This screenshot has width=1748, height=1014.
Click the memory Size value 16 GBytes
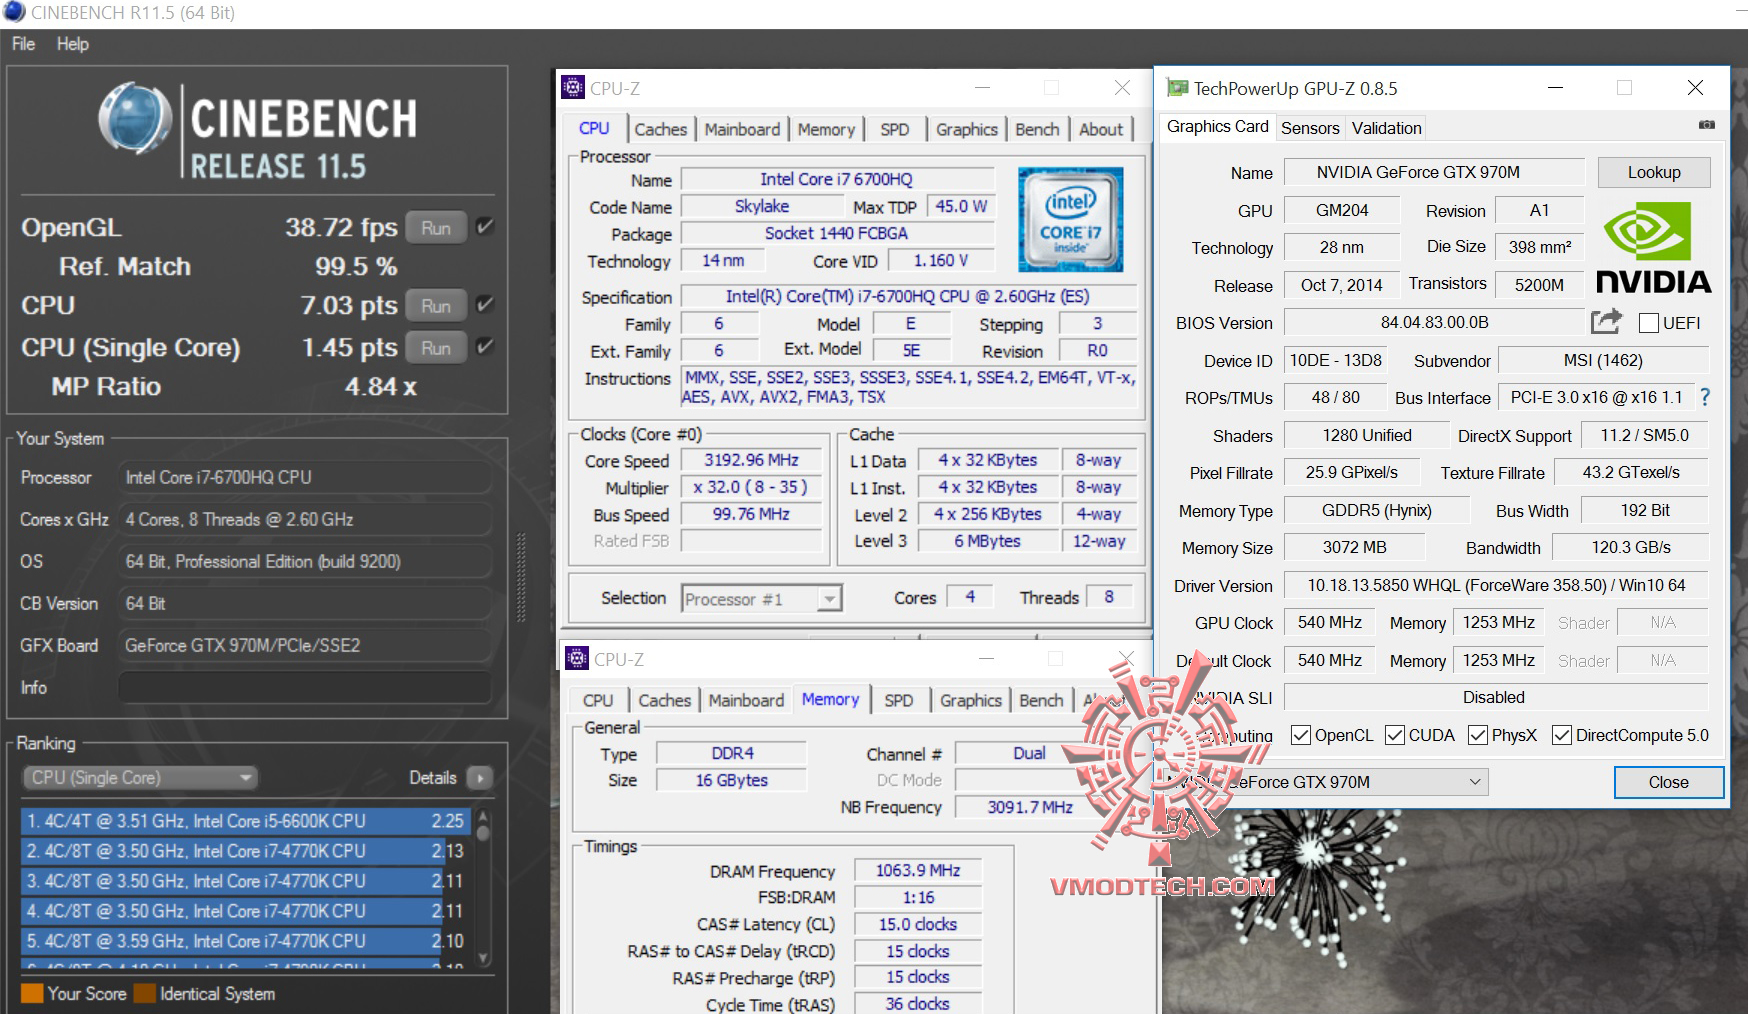click(x=731, y=780)
